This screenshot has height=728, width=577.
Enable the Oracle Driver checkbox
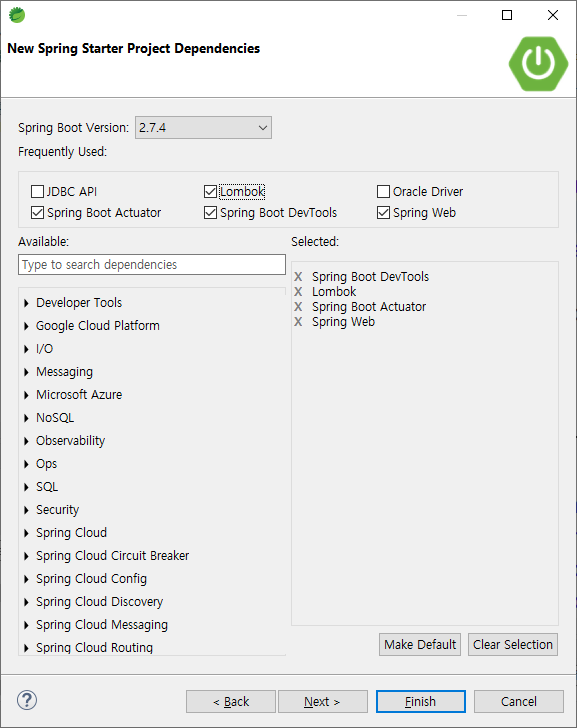click(x=383, y=191)
